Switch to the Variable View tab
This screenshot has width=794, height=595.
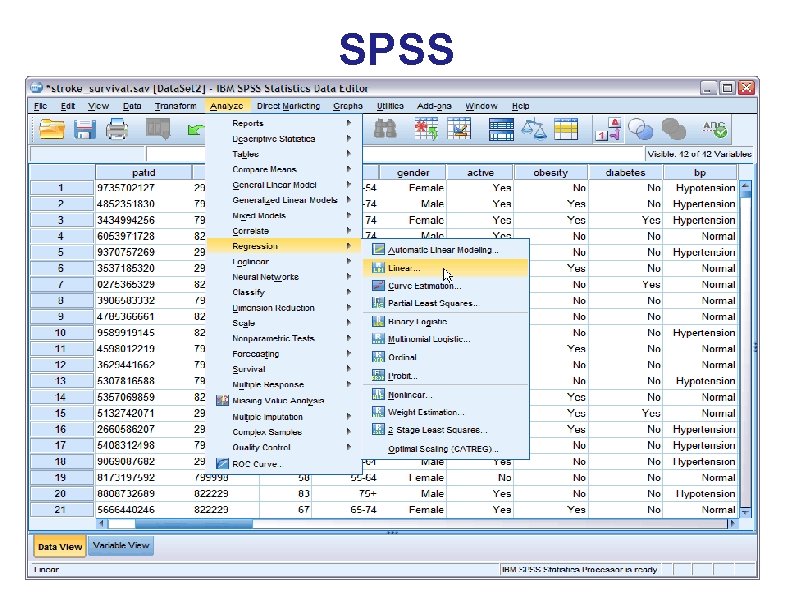pos(121,545)
